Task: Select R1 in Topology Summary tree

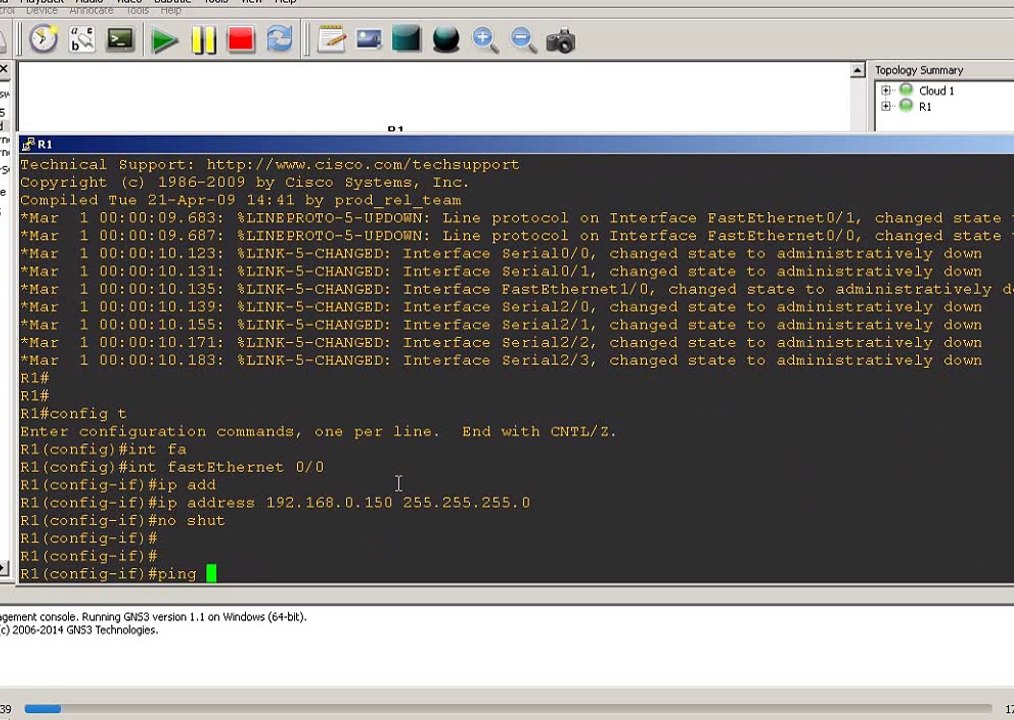Action: click(x=925, y=107)
